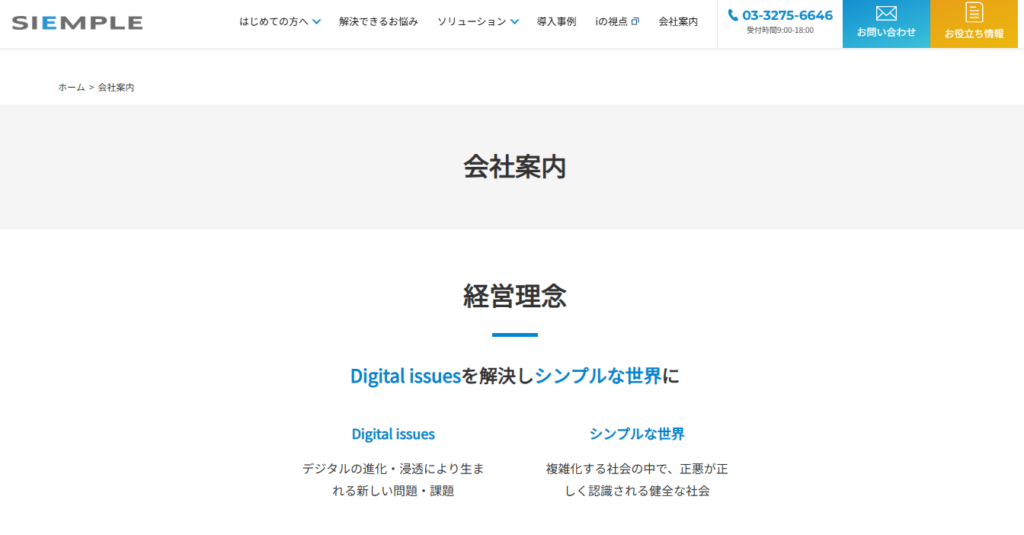Image resolution: width=1024 pixels, height=535 pixels.
Task: Click the シンプルな世界 column subheading
Action: 637,434
